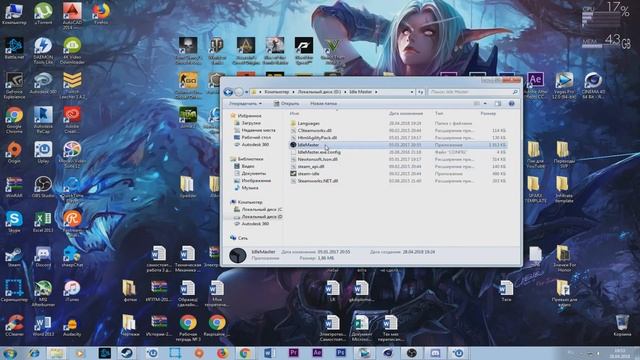Open the CCleaner desktop shortcut
The height and width of the screenshot is (360, 640).
14,325
